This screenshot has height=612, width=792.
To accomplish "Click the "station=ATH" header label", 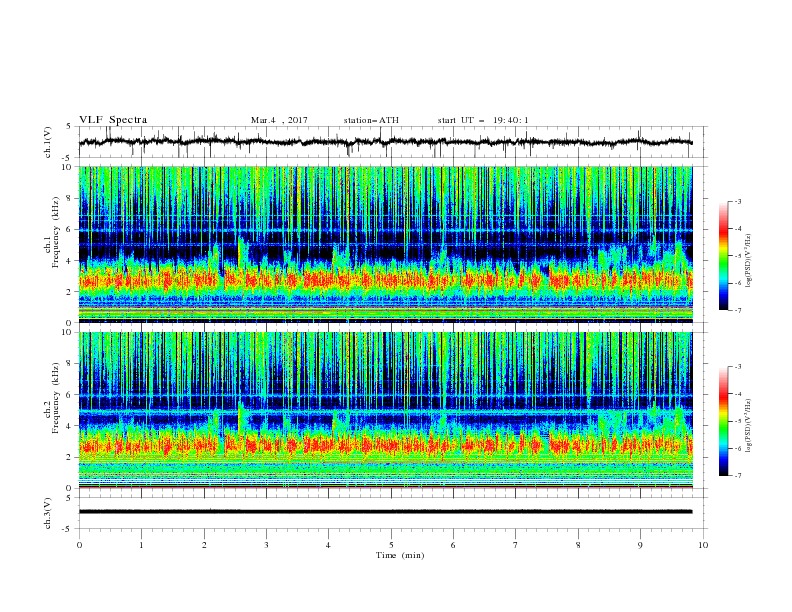I will pyautogui.click(x=371, y=120).
